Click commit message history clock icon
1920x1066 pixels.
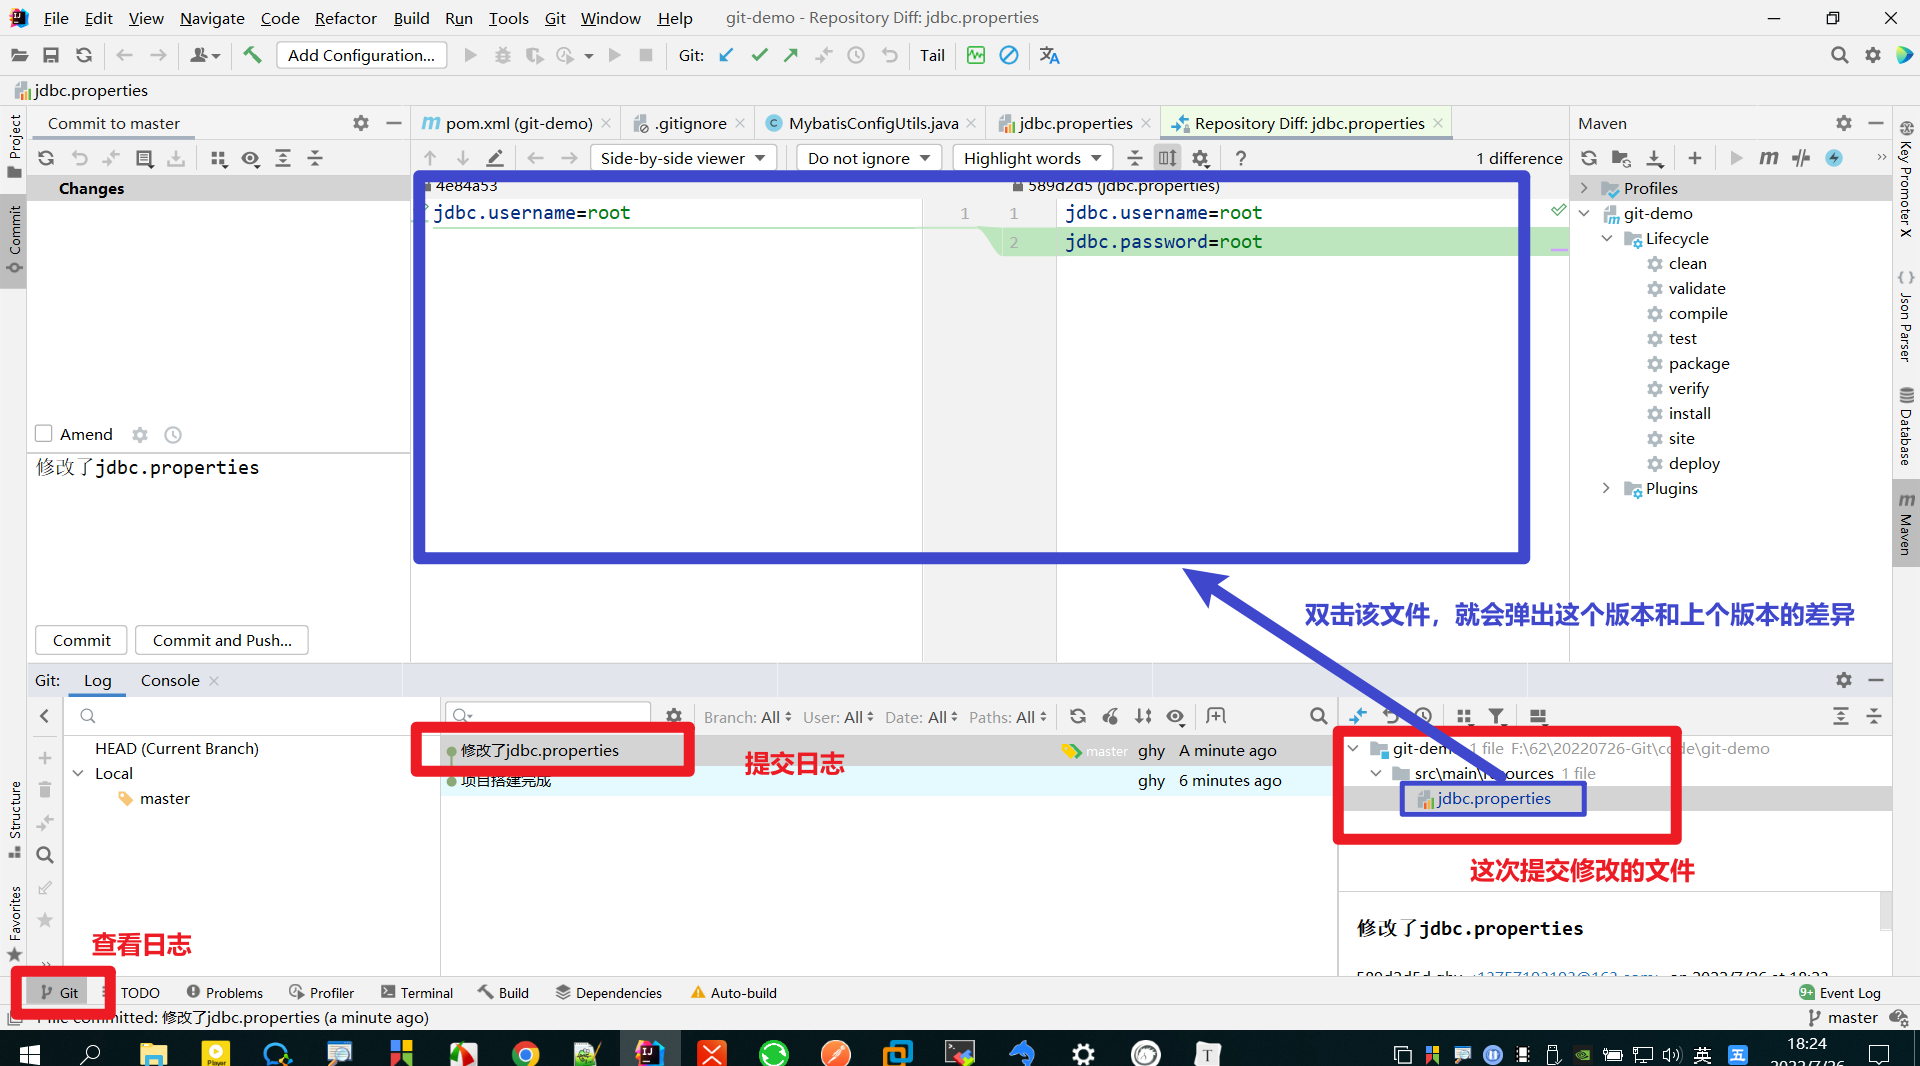173,435
